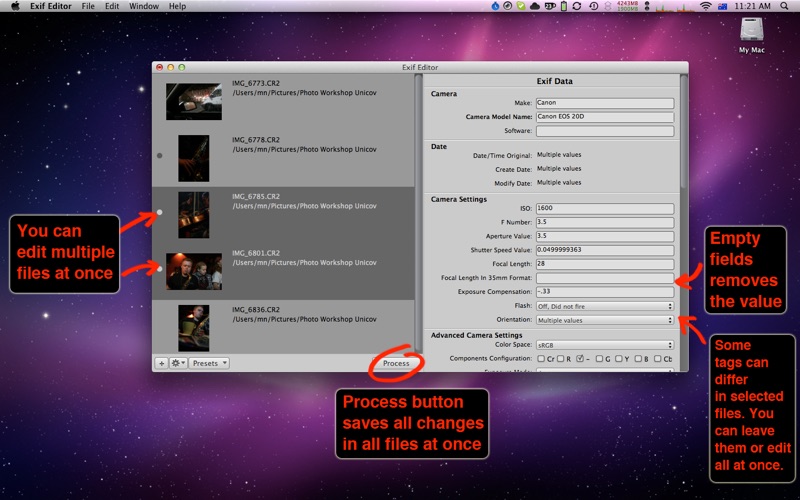The width and height of the screenshot is (800, 500).
Task: Open the Apple menu
Action: 15,6
